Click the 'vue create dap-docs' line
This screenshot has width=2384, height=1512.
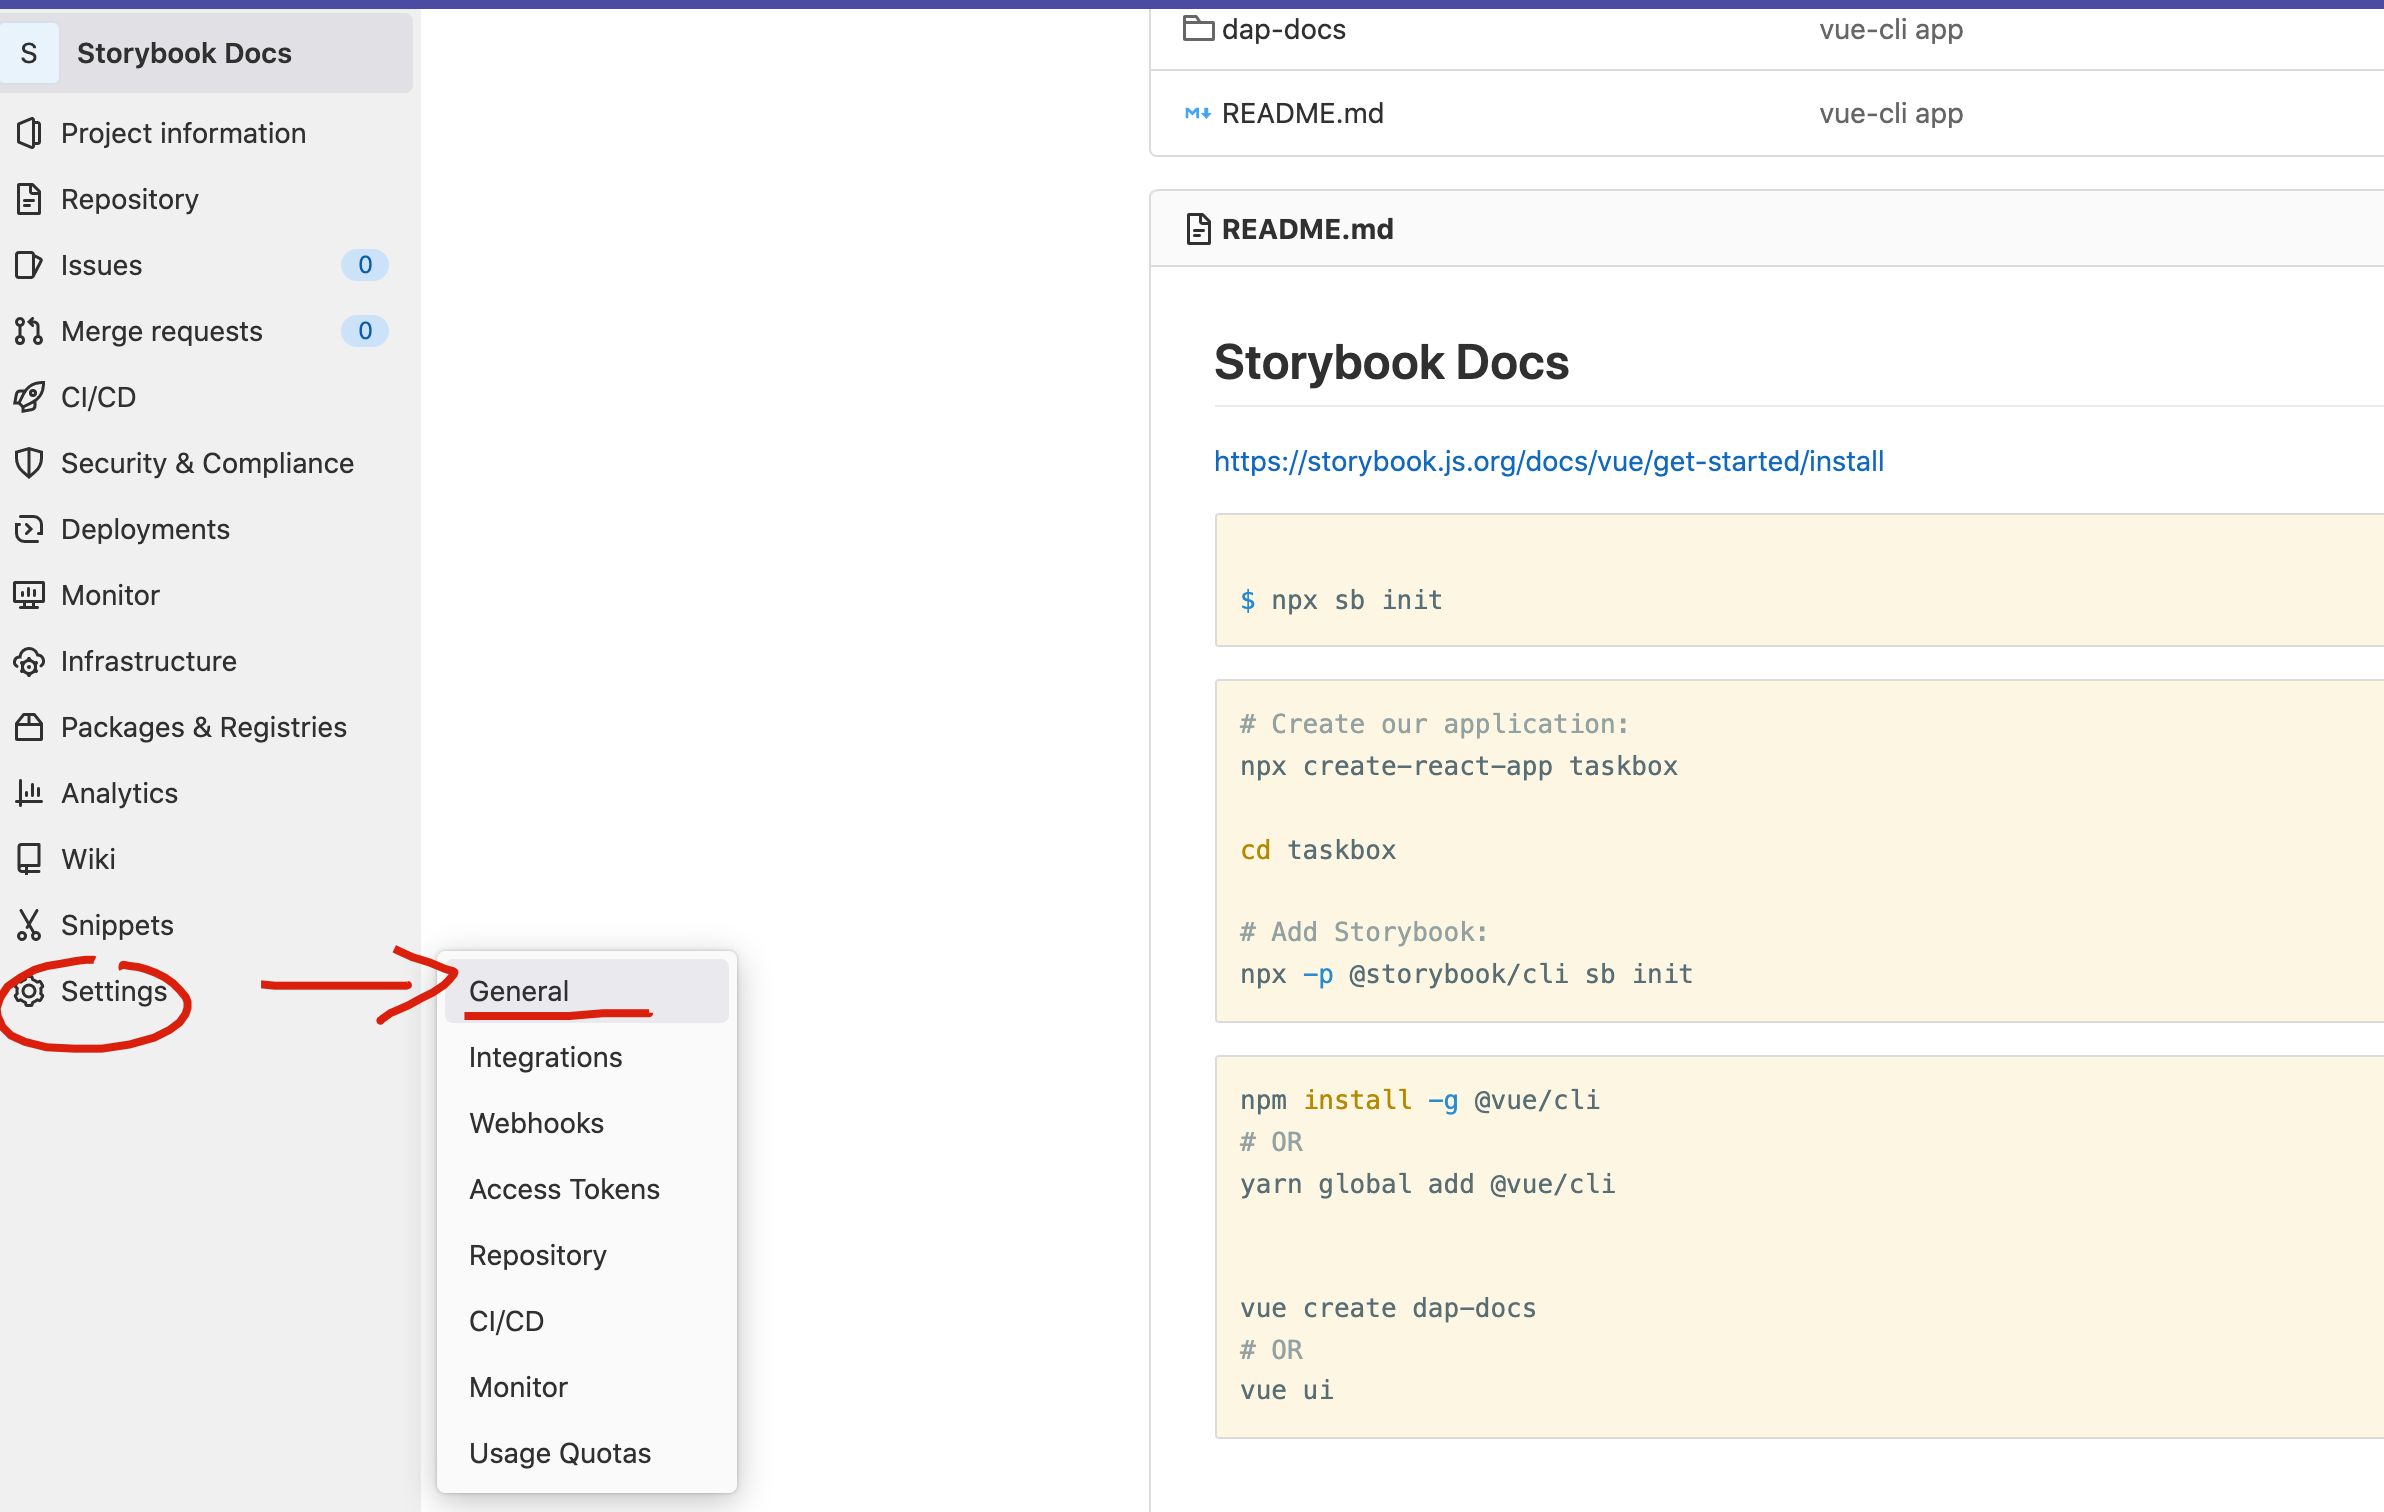click(x=1388, y=1308)
